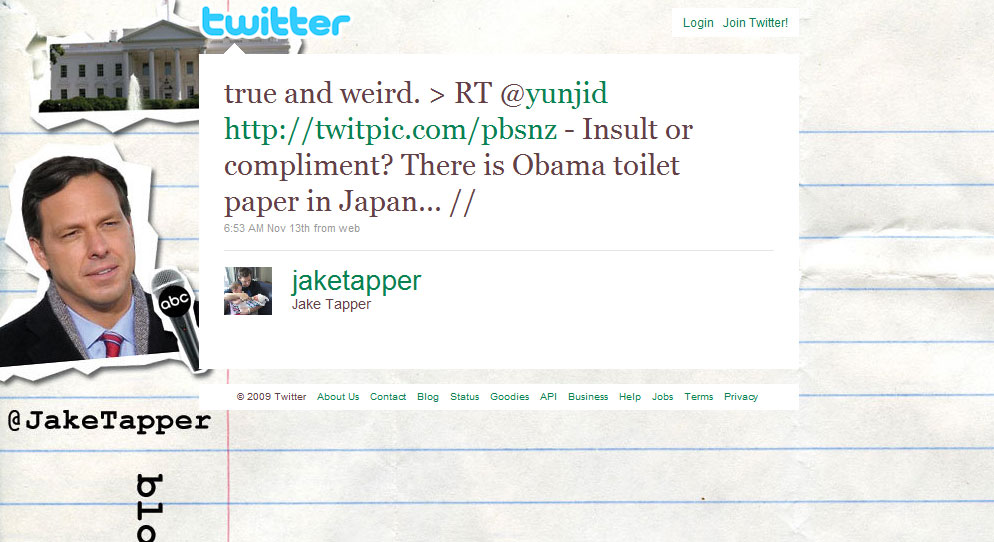Open the Help footer link
This screenshot has height=542, width=994.
coord(630,397)
